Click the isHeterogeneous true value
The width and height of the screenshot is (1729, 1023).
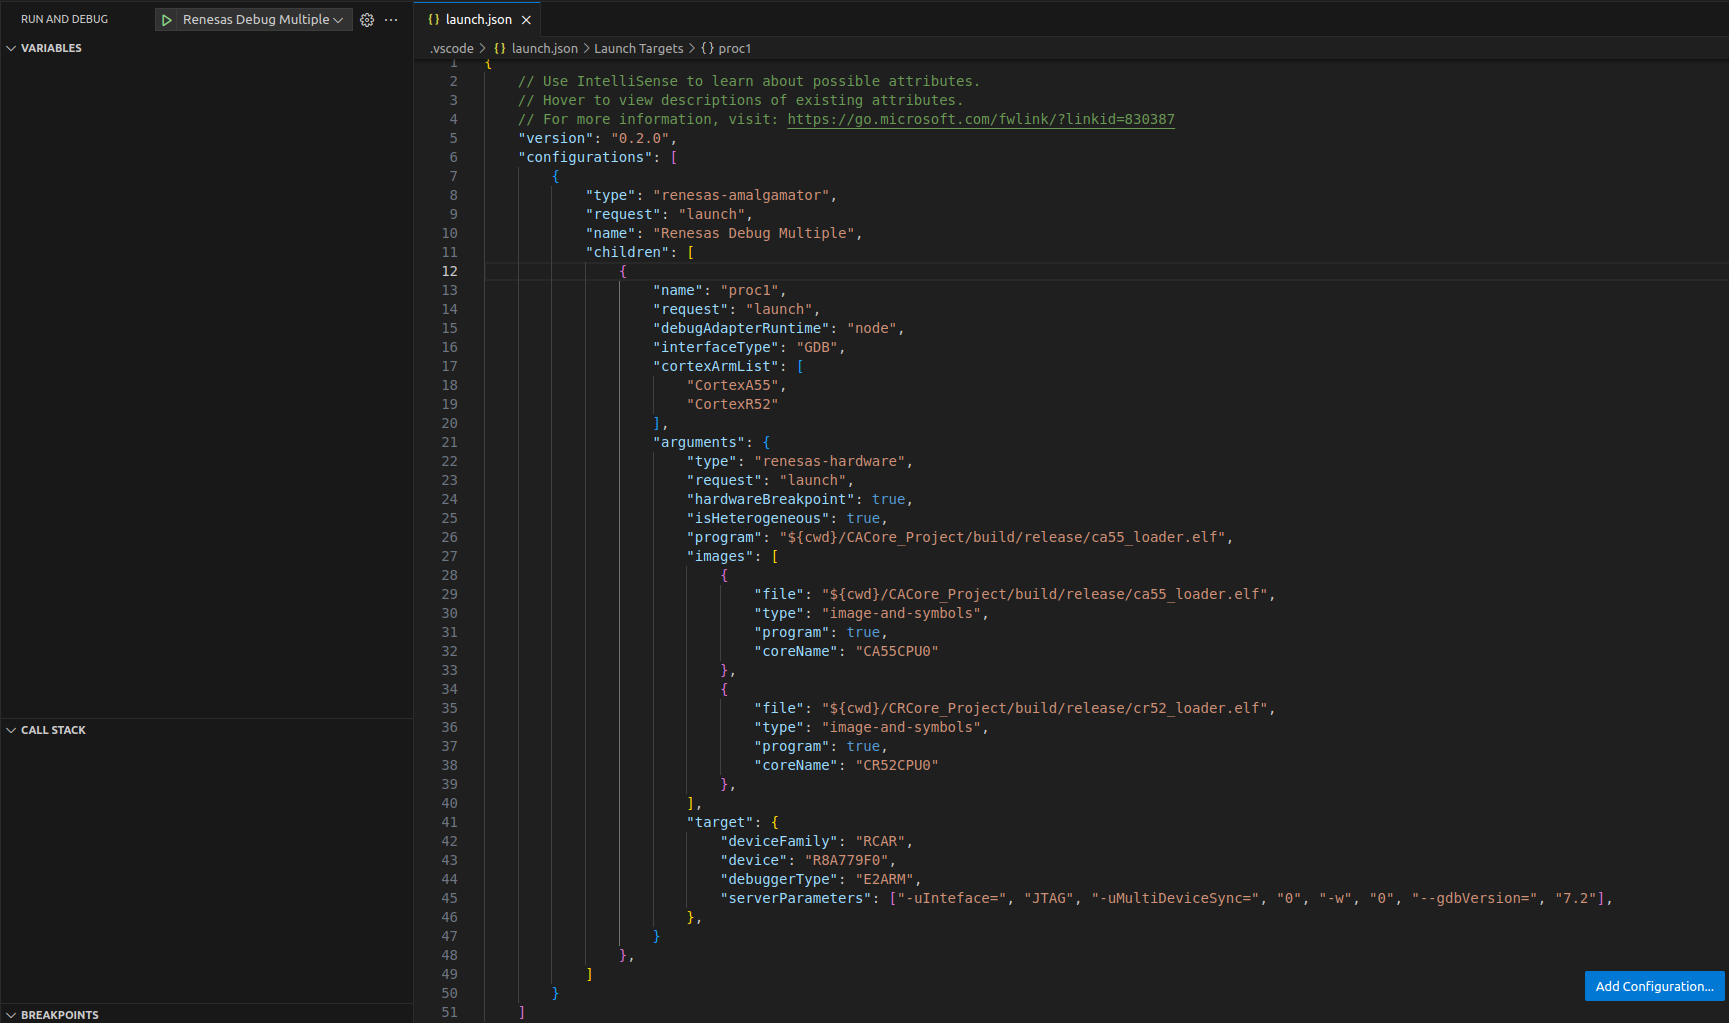tap(863, 518)
